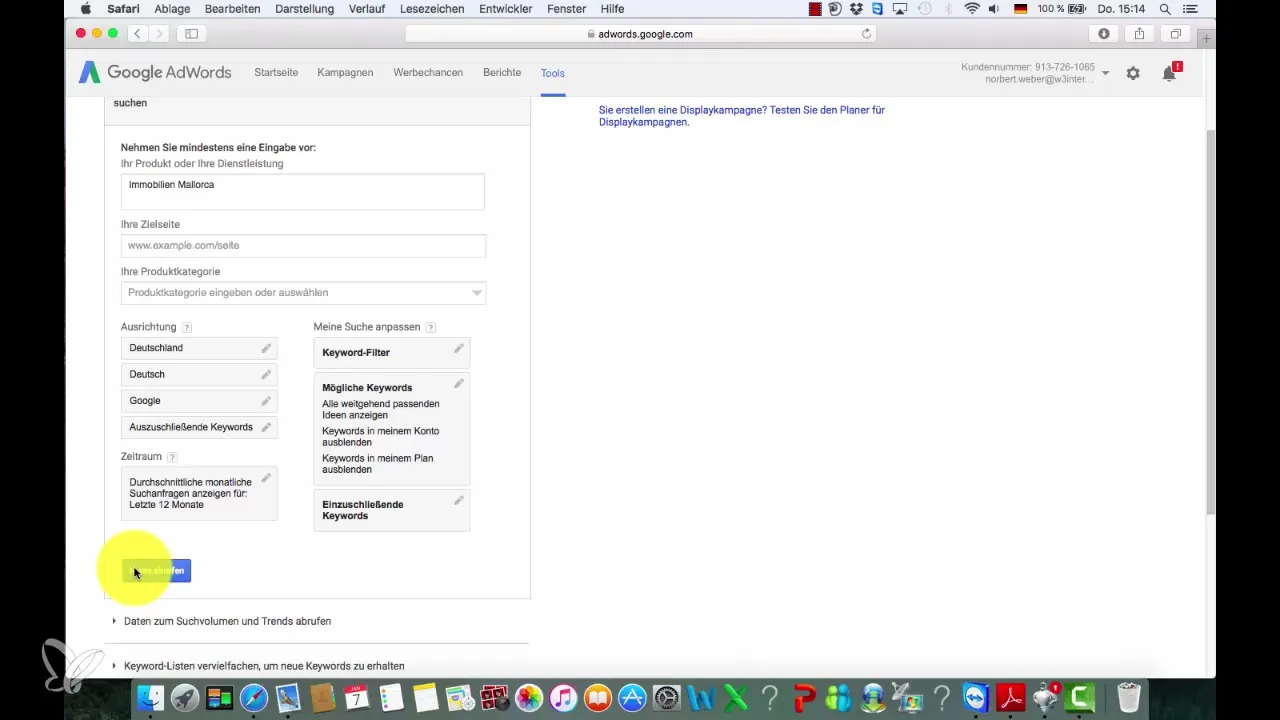Edit the Deutsch language pencil icon
1280x720 pixels.
coord(266,374)
